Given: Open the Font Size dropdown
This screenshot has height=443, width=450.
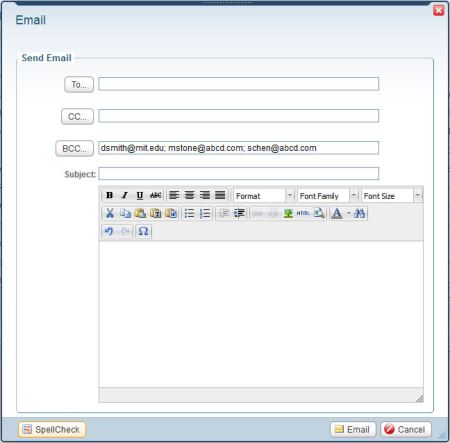Looking at the screenshot, I should click(x=391, y=196).
